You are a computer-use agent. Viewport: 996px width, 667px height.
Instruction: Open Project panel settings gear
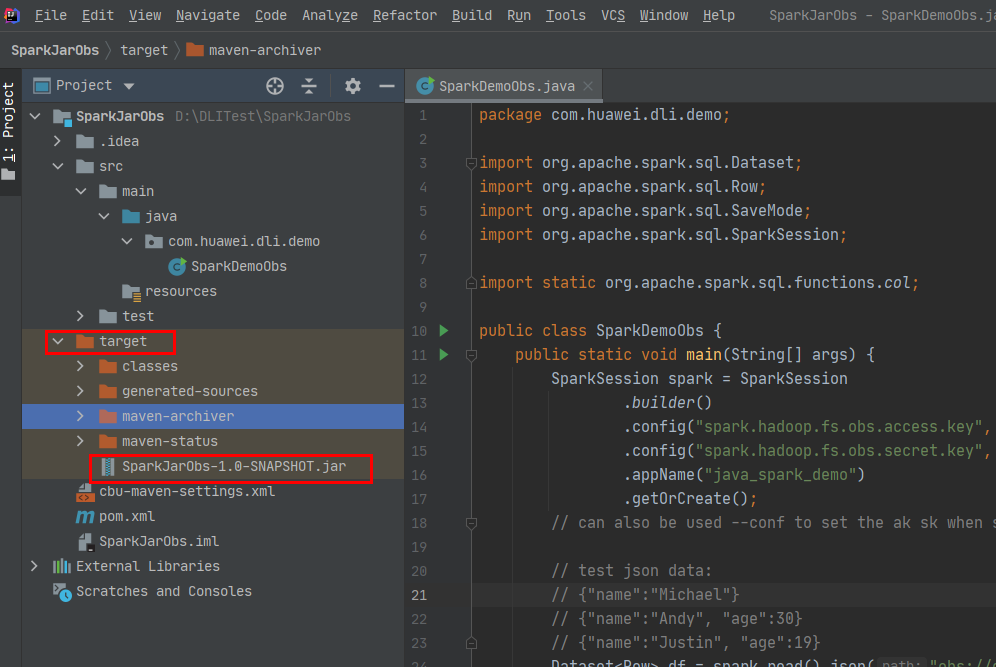tap(353, 86)
